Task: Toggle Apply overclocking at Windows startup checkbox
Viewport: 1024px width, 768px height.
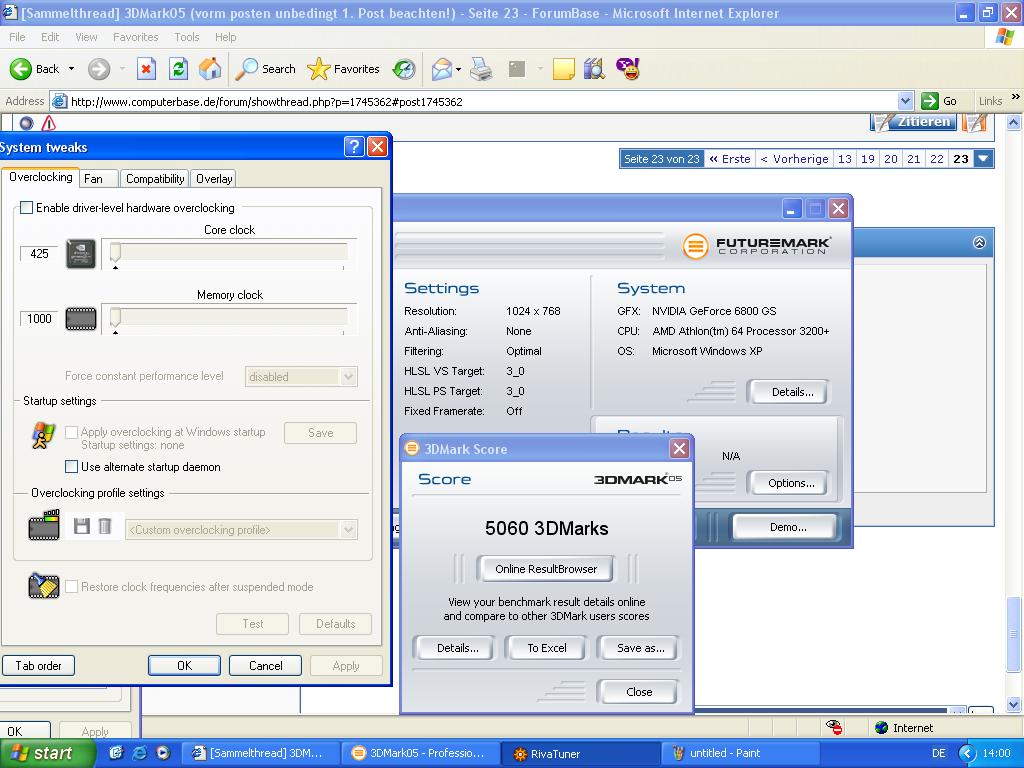Action: [72, 432]
